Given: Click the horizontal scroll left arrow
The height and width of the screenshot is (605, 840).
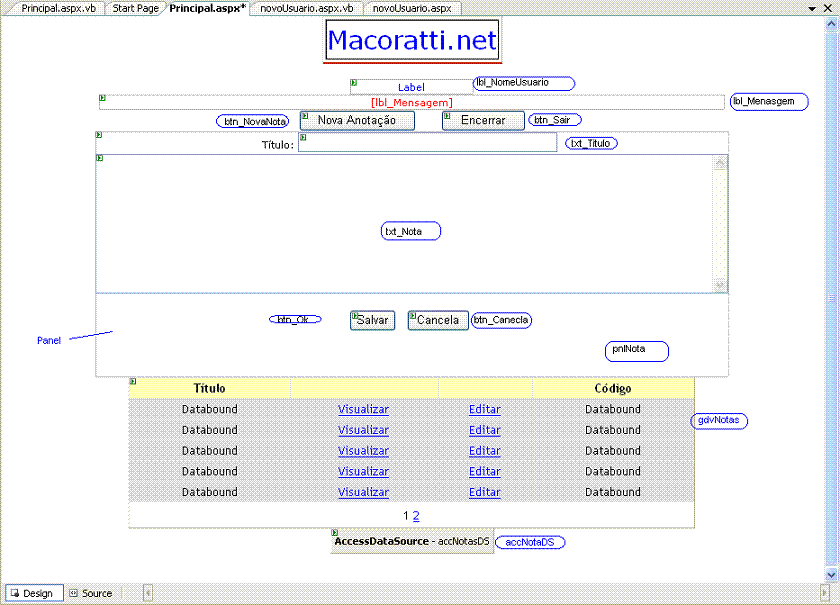Looking at the screenshot, I should click(148, 593).
